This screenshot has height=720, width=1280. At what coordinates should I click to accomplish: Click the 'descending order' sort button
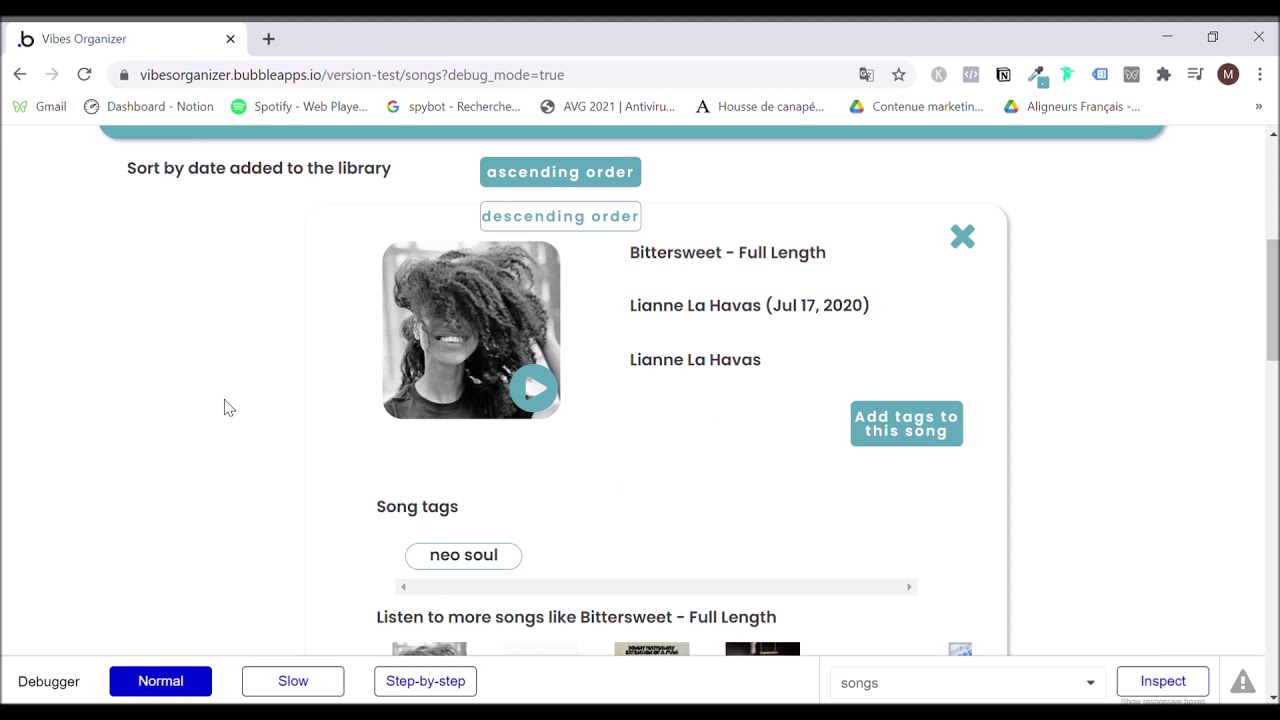560,216
